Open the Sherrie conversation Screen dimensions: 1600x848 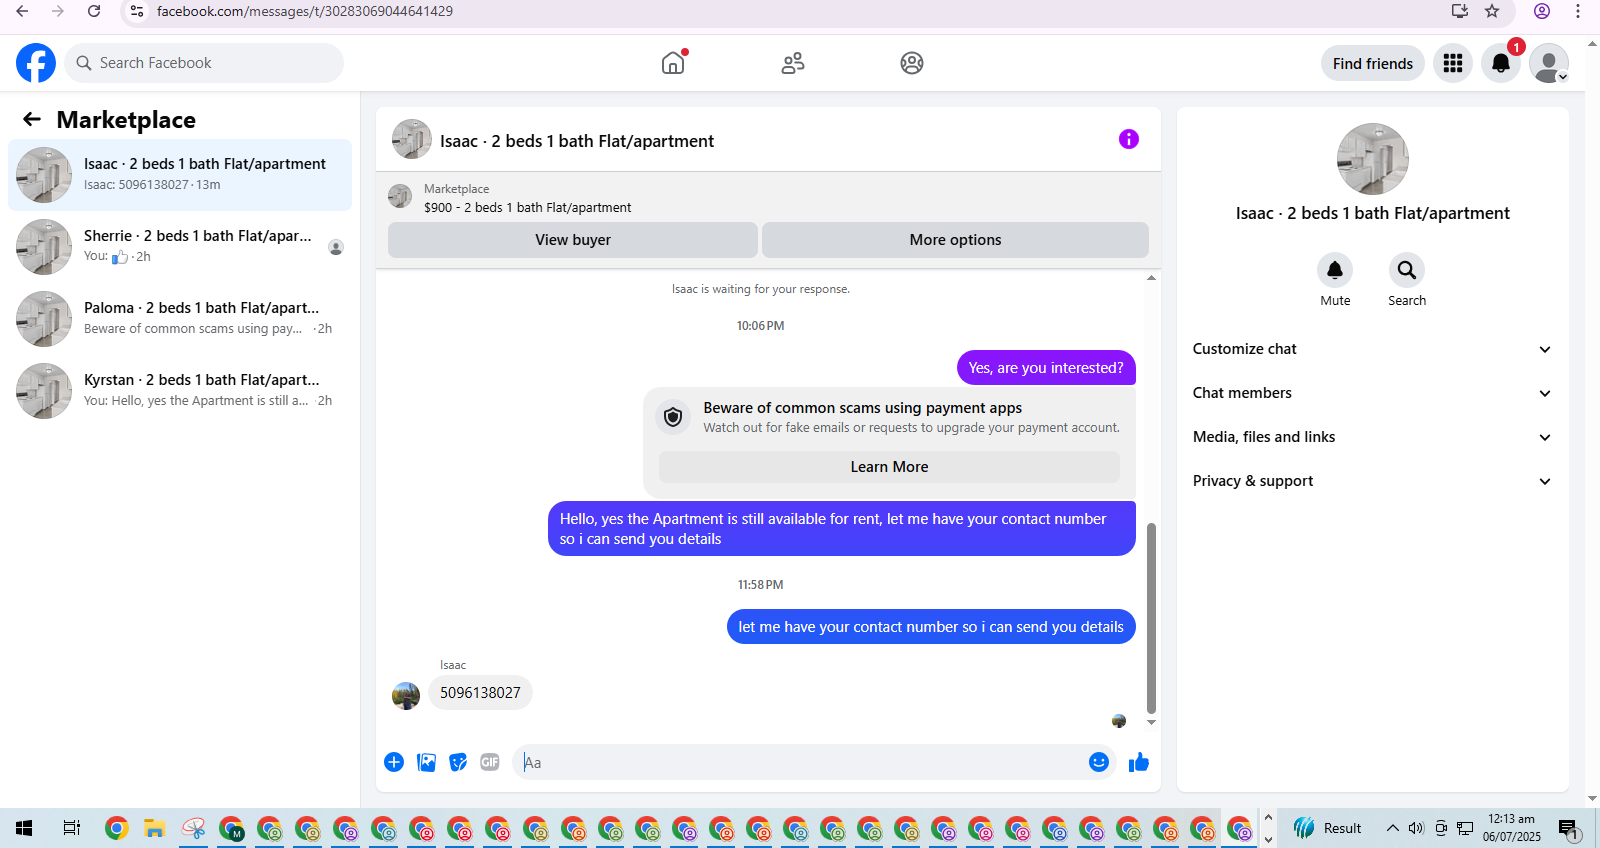tap(180, 247)
